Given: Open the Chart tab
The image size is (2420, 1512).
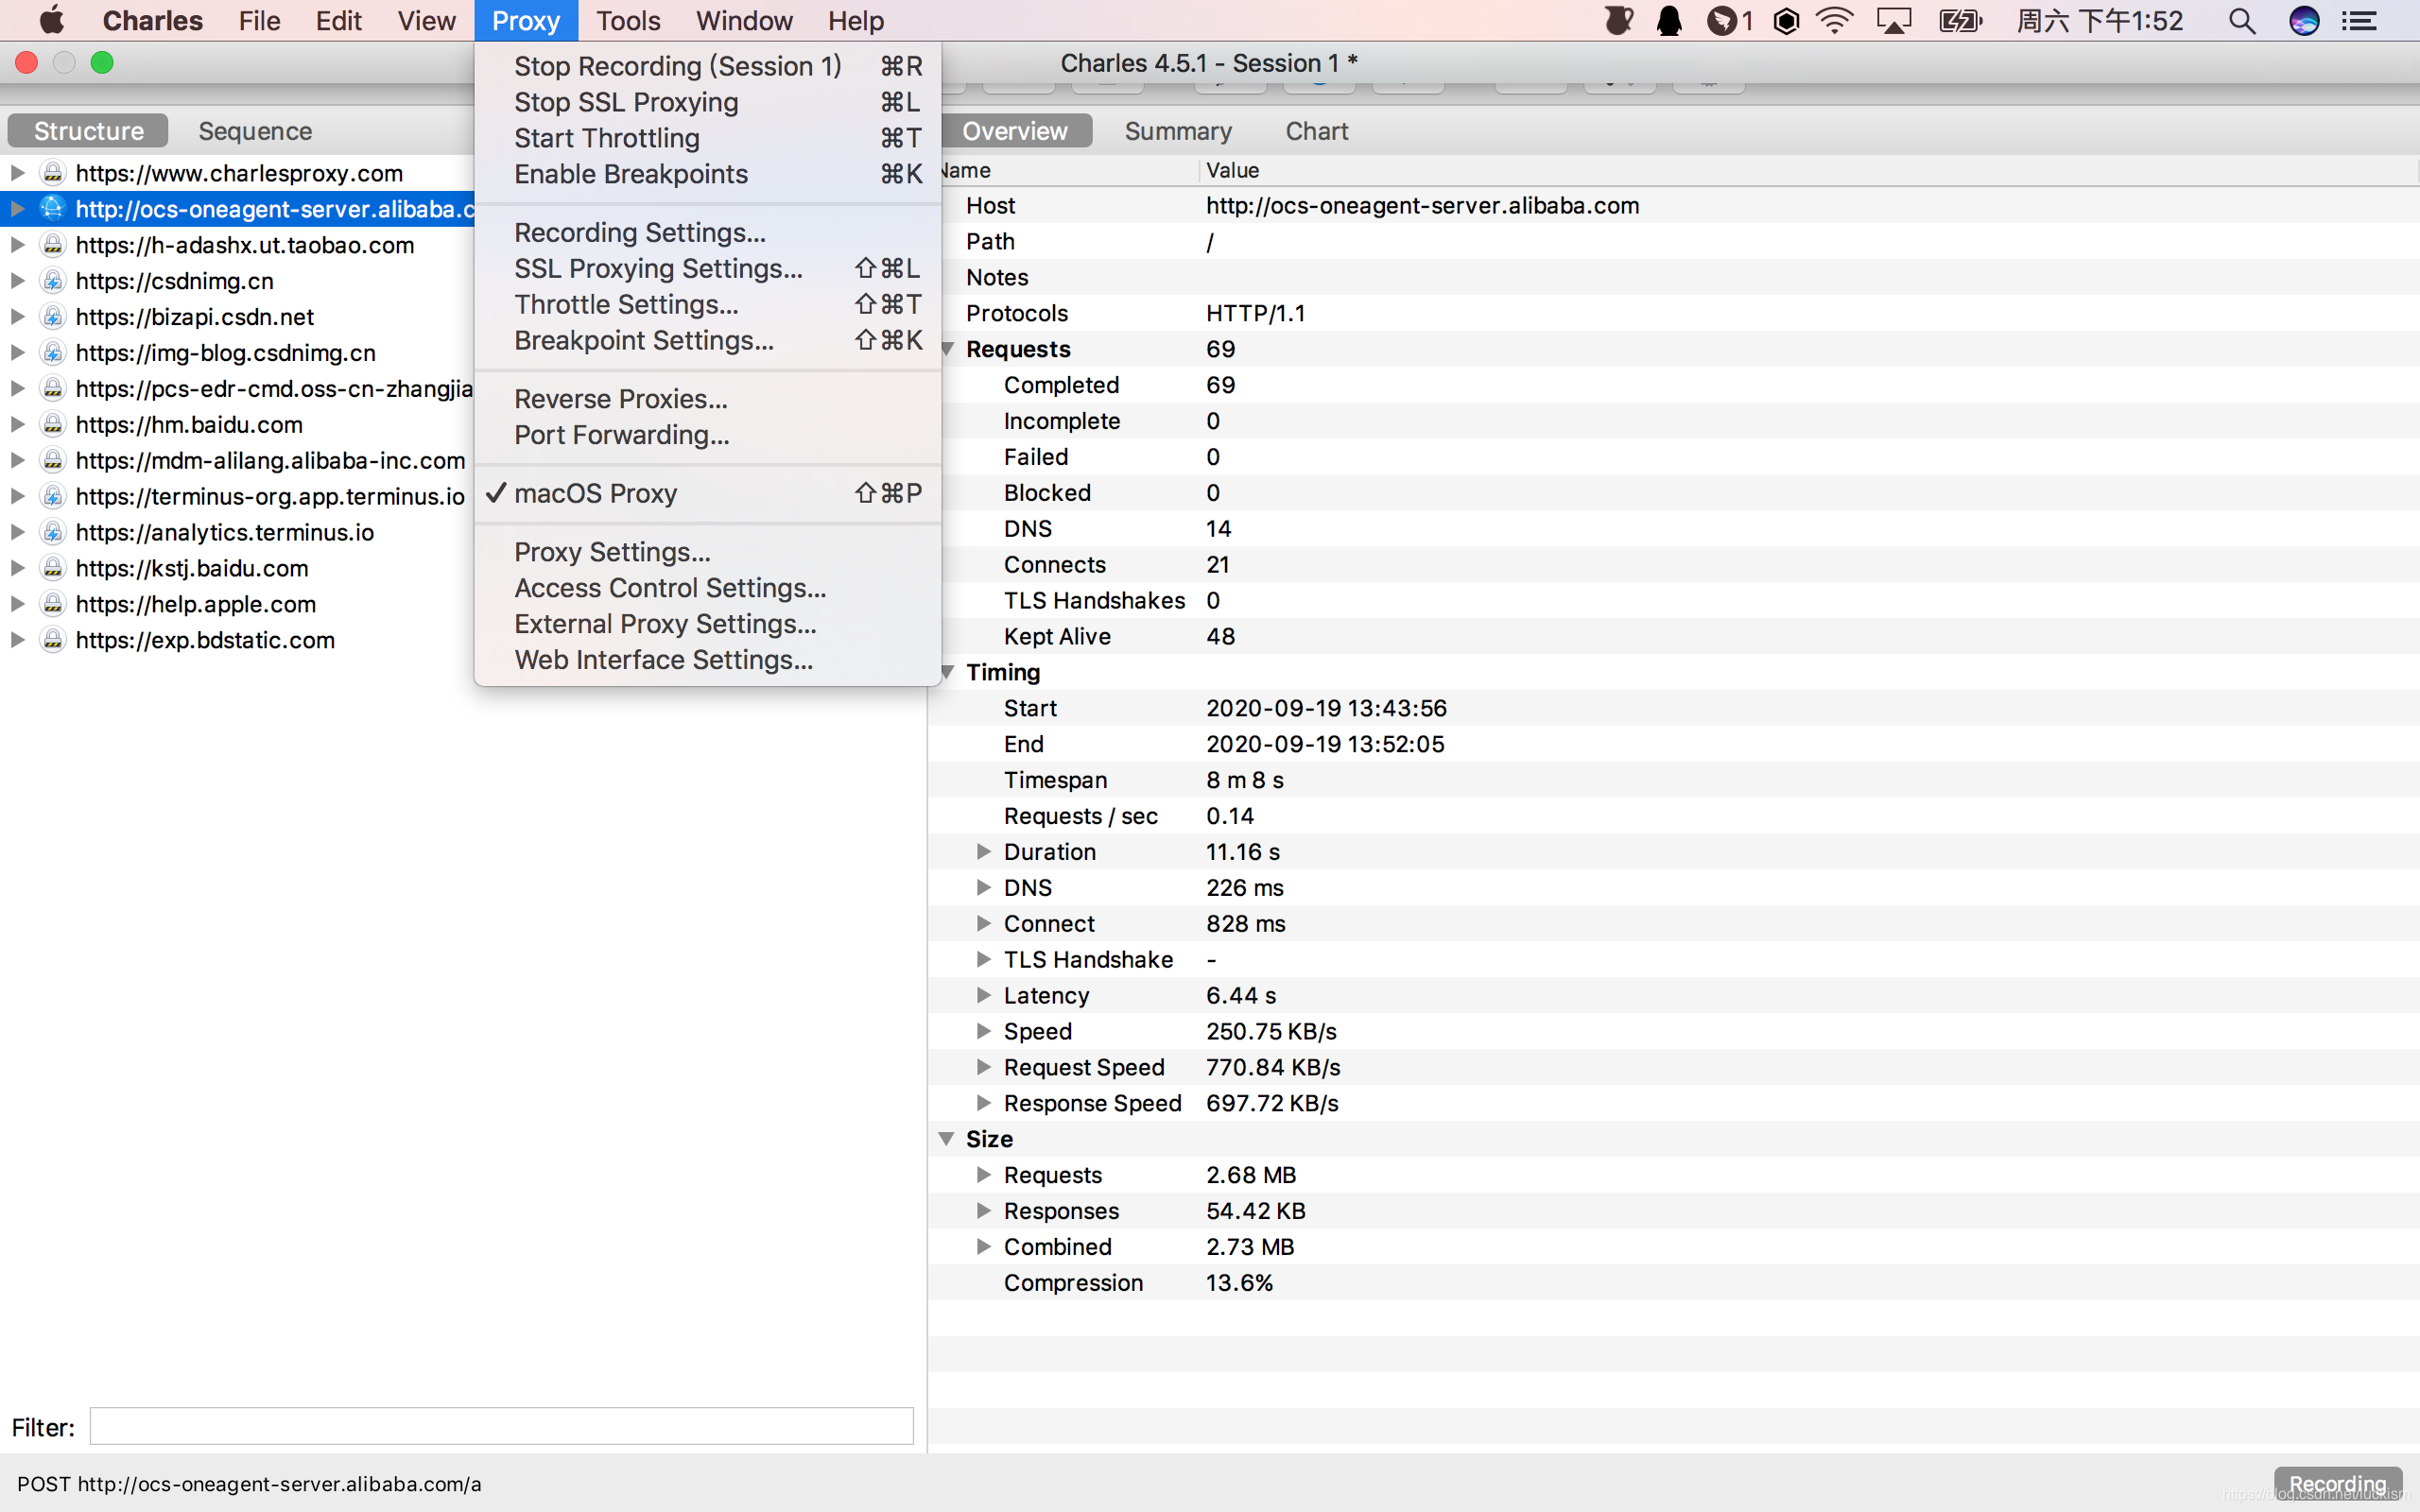Looking at the screenshot, I should 1316,131.
